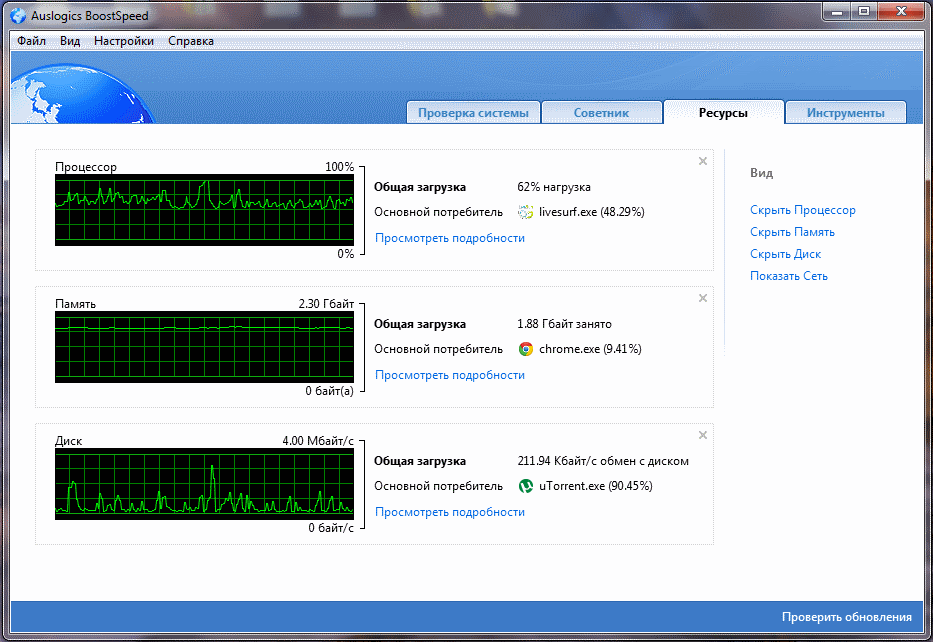This screenshot has width=933, height=642.
Task: Click Скрыть Память link
Action: (792, 232)
